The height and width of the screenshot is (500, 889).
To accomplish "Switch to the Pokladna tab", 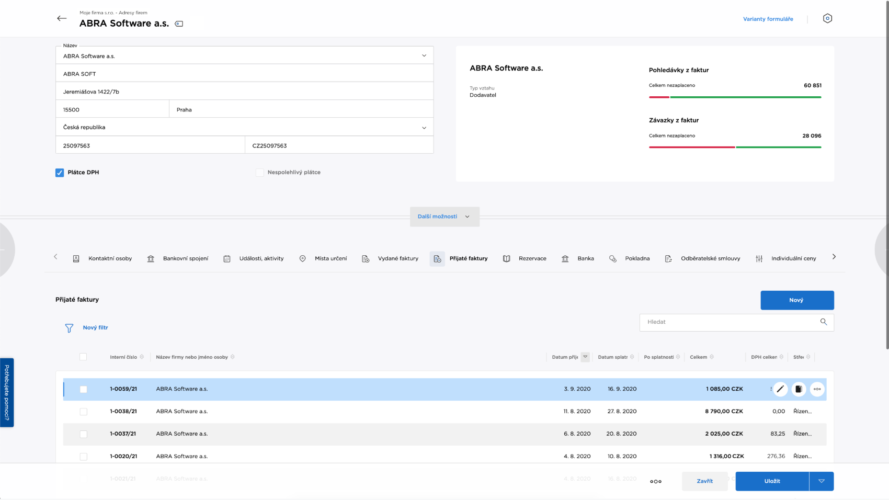I will (630, 259).
